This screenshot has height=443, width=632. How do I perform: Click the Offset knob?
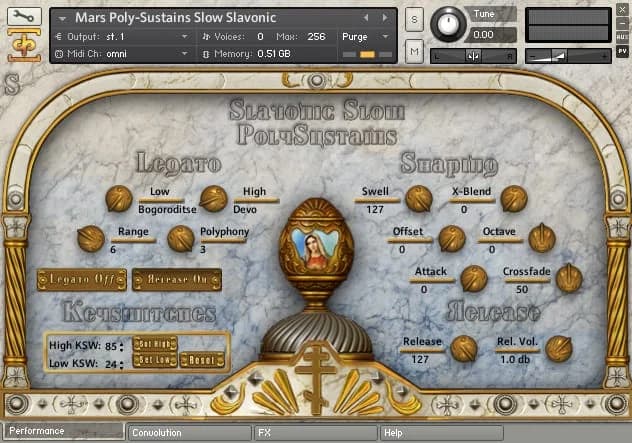(452, 239)
